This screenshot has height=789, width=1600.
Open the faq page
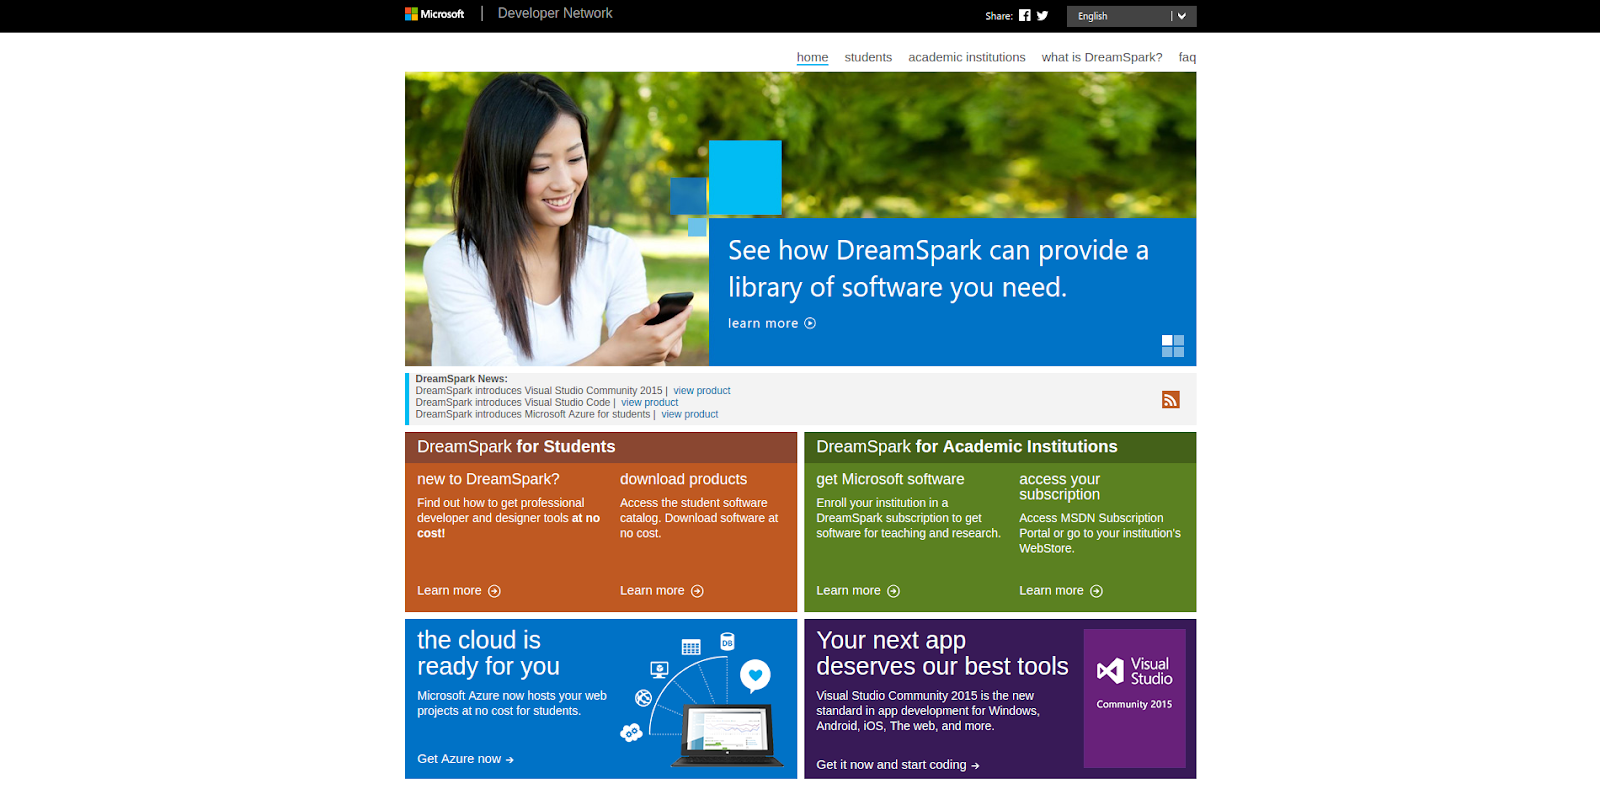pyautogui.click(x=1187, y=57)
